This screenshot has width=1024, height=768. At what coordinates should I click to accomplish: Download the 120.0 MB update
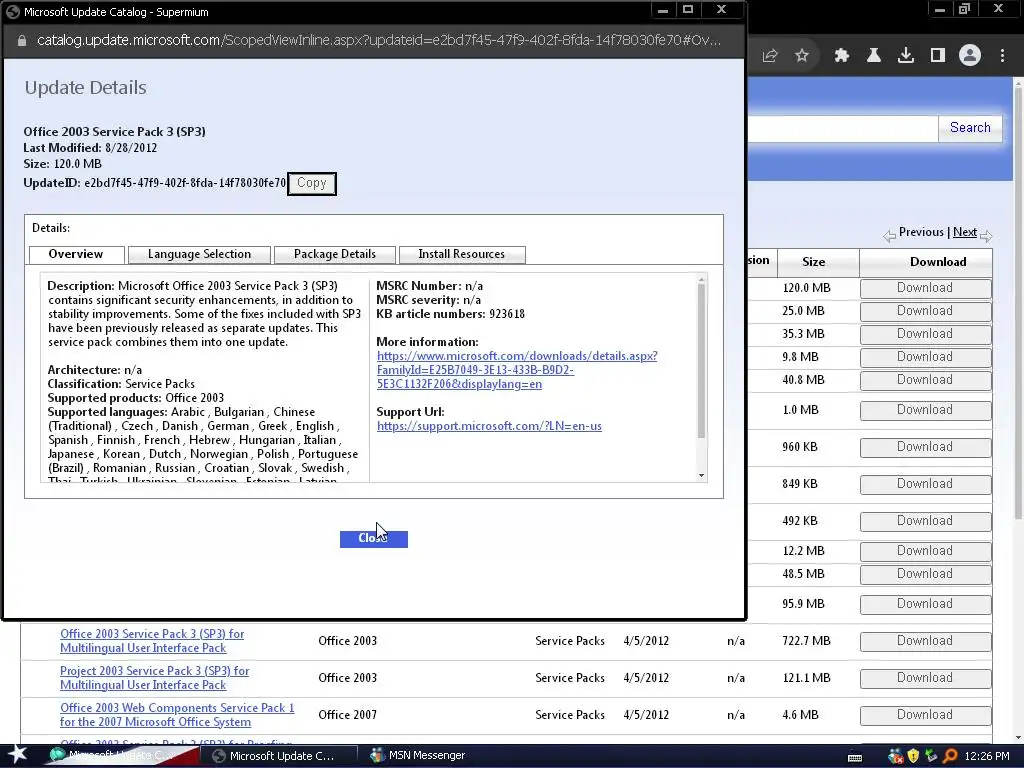point(925,288)
